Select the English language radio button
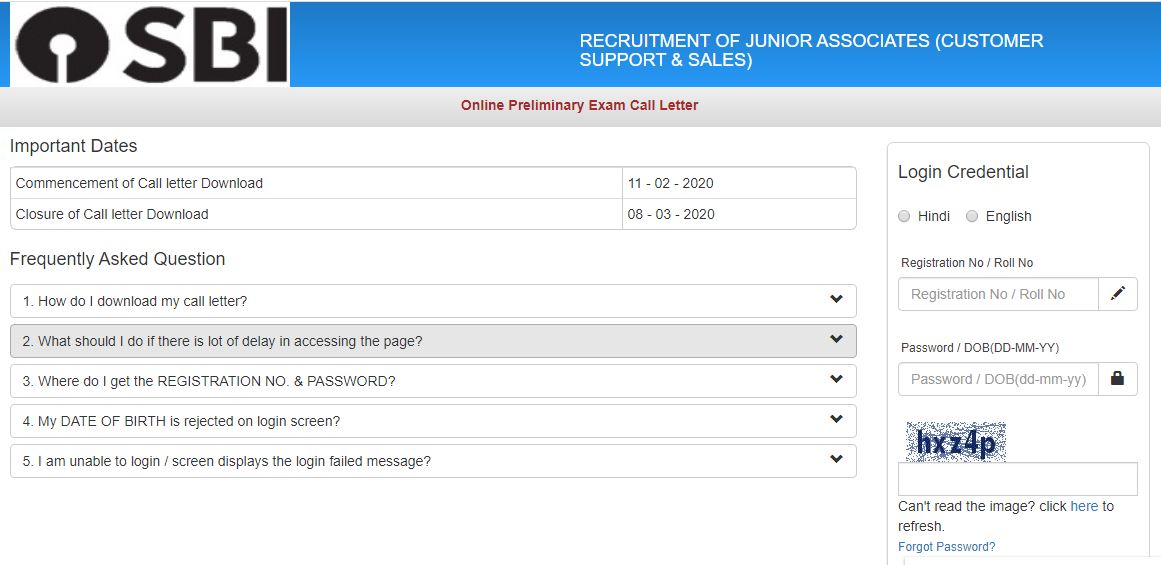Screen dimensions: 1161x565 click(972, 216)
